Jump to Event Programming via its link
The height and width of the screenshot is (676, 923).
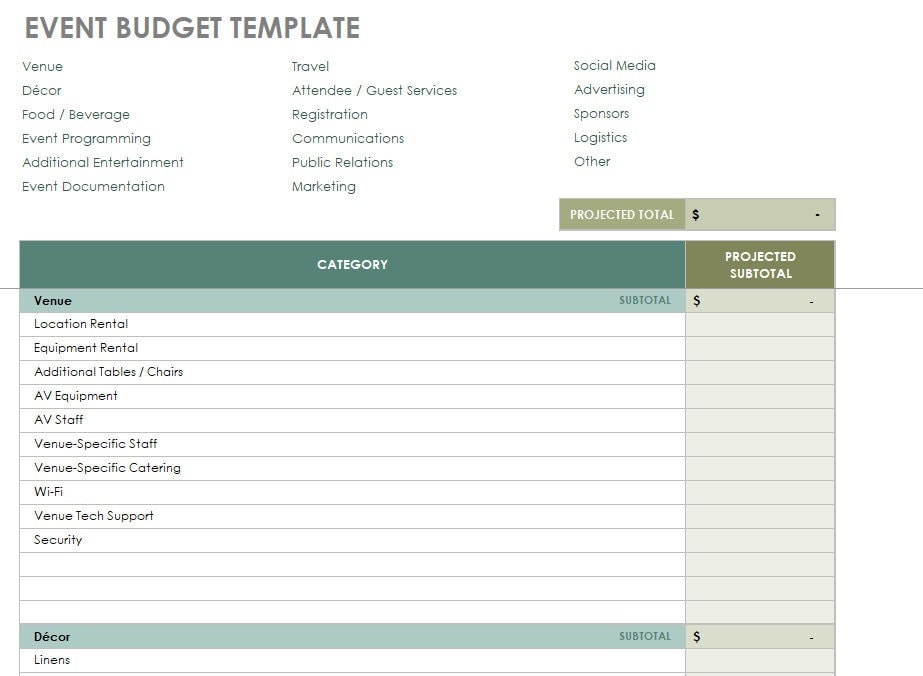tap(86, 138)
